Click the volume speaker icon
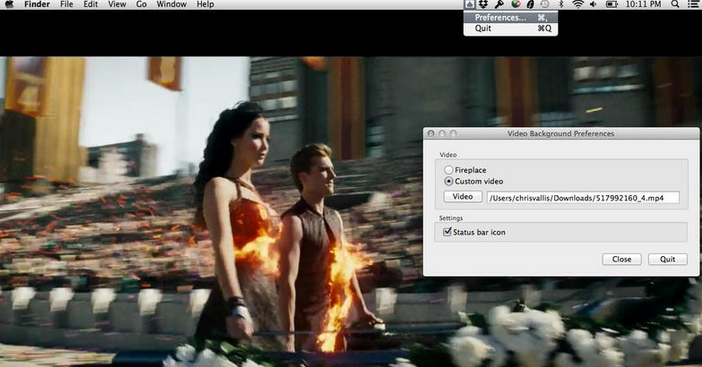This screenshot has height=367, width=702. click(x=593, y=4)
